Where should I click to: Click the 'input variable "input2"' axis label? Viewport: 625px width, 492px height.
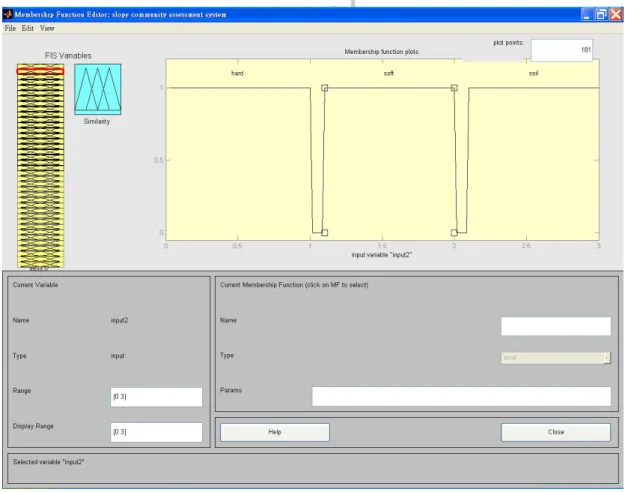coord(381,255)
